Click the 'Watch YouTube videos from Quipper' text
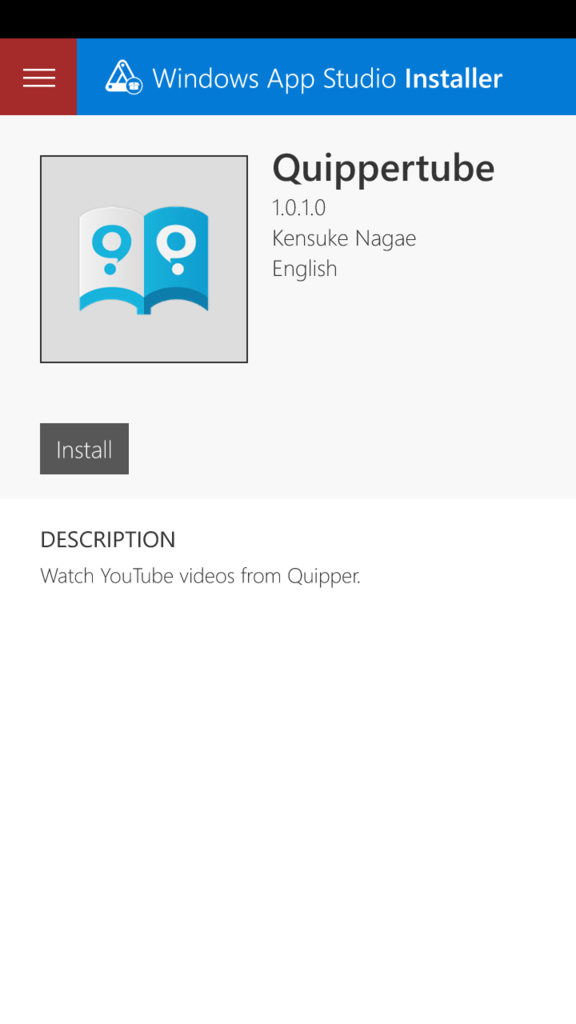 click(x=200, y=576)
